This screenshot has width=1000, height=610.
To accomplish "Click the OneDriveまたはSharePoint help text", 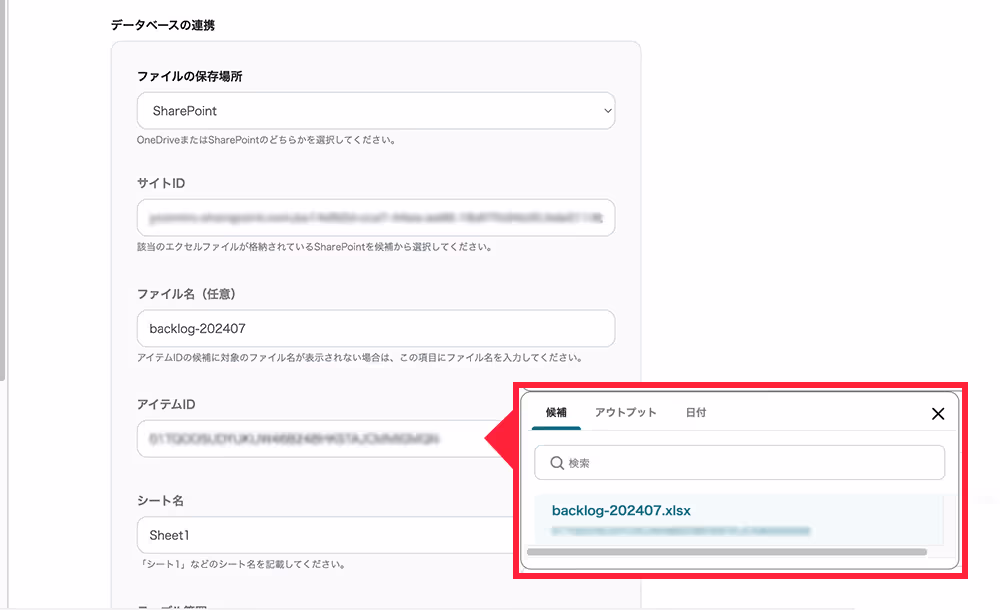I will tap(266, 140).
